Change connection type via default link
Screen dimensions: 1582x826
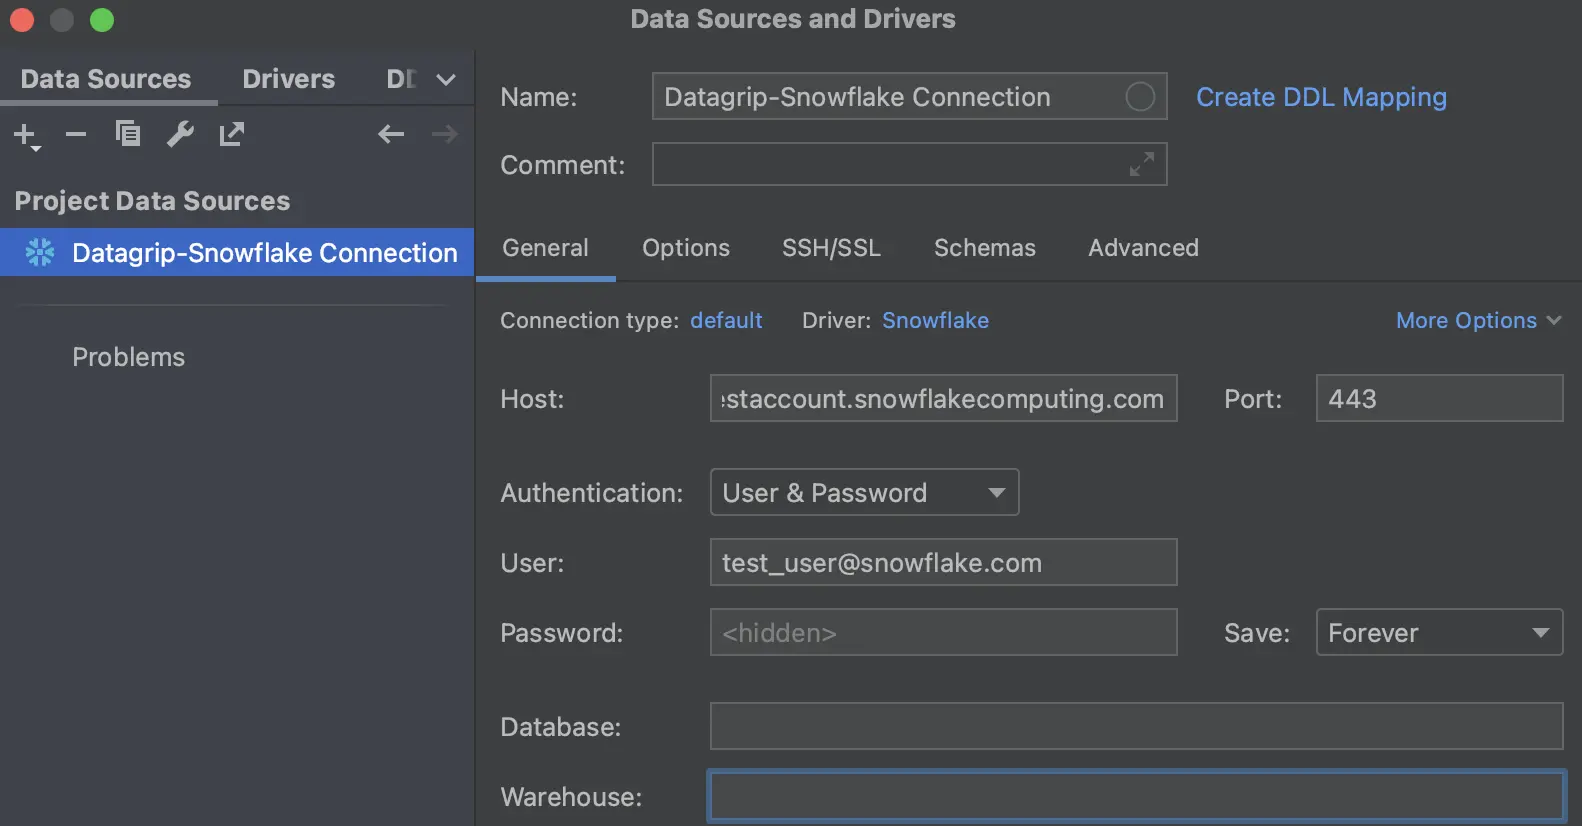point(726,320)
